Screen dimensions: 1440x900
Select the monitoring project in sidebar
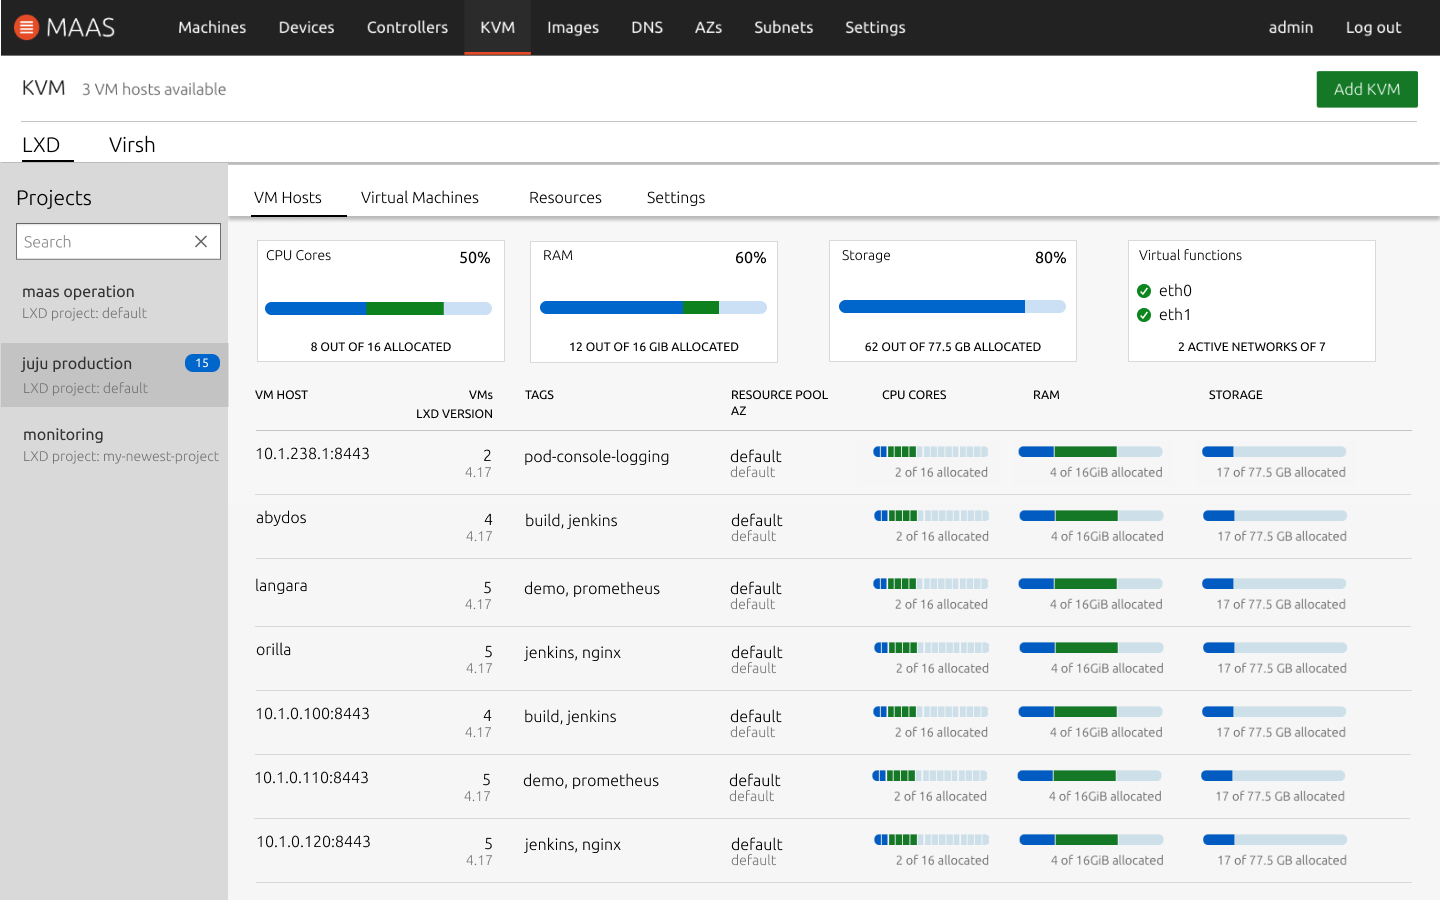63,434
